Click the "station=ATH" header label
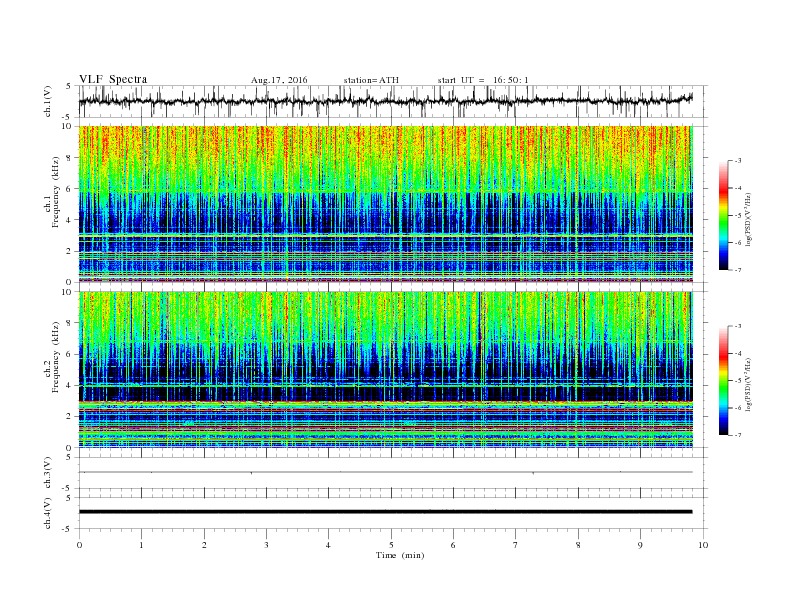792x612 pixels. [371, 80]
